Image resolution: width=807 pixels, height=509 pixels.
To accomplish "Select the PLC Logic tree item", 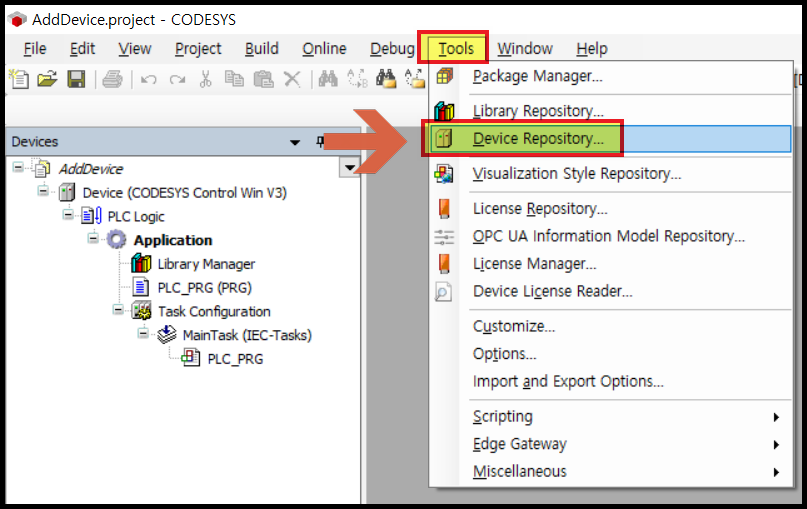I will point(136,217).
